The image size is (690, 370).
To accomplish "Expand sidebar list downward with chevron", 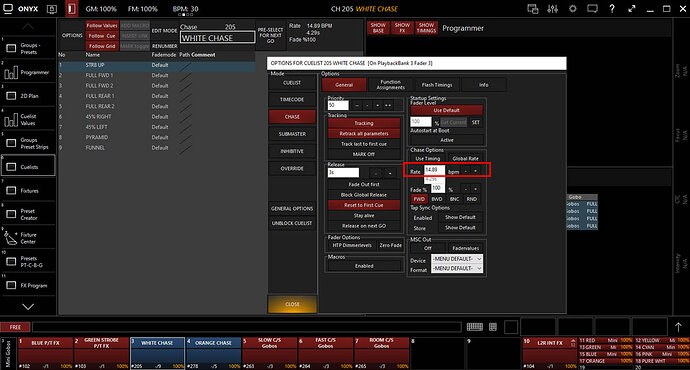I will point(28,307).
